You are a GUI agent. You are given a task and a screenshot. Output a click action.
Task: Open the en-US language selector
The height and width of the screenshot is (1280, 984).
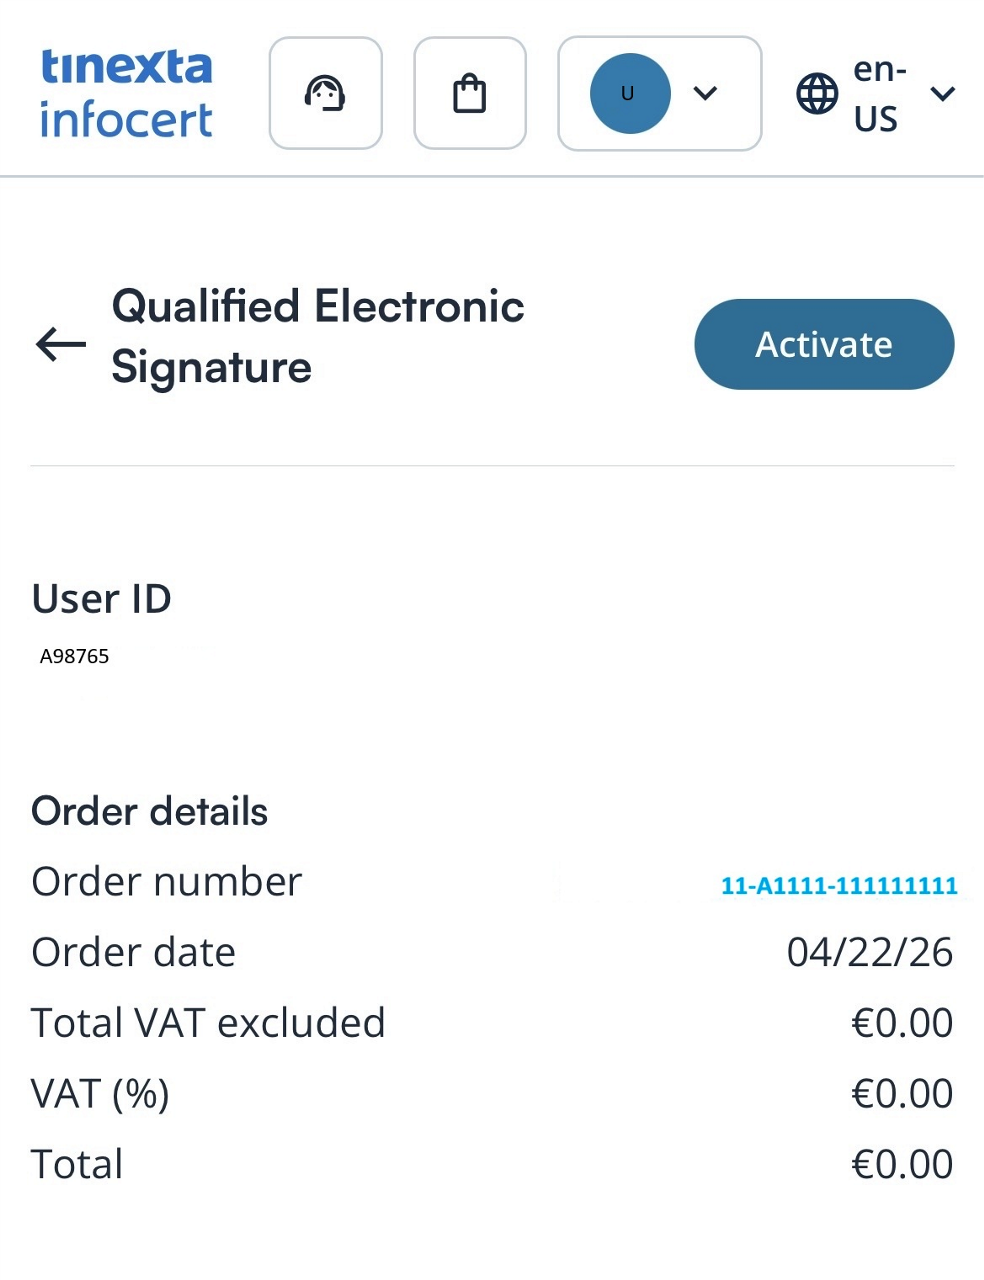click(876, 94)
